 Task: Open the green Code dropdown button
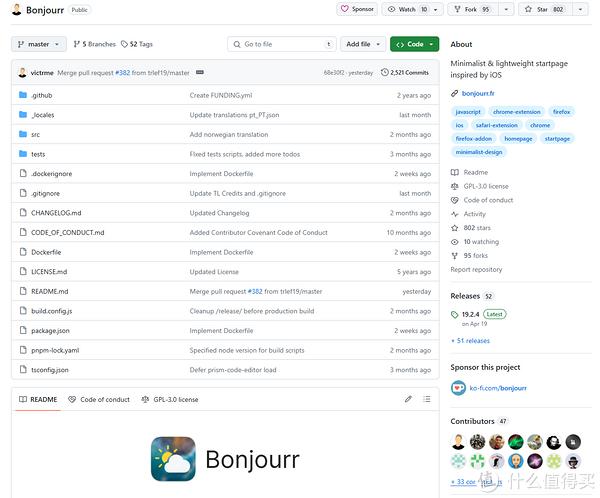414,44
